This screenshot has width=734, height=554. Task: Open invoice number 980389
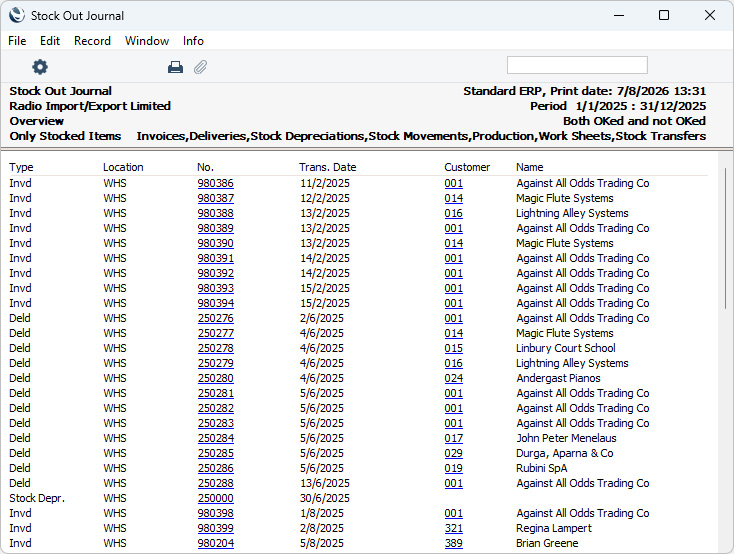point(215,228)
